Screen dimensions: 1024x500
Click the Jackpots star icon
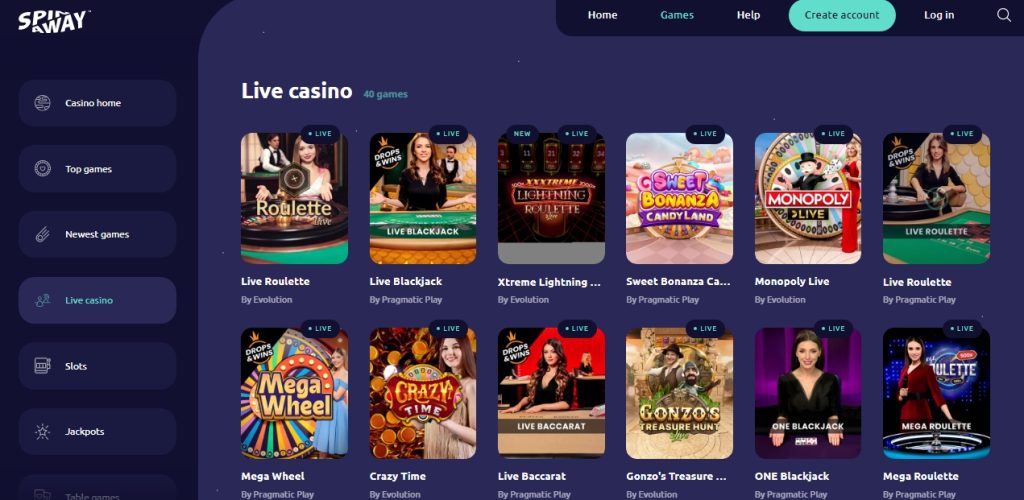[x=42, y=431]
